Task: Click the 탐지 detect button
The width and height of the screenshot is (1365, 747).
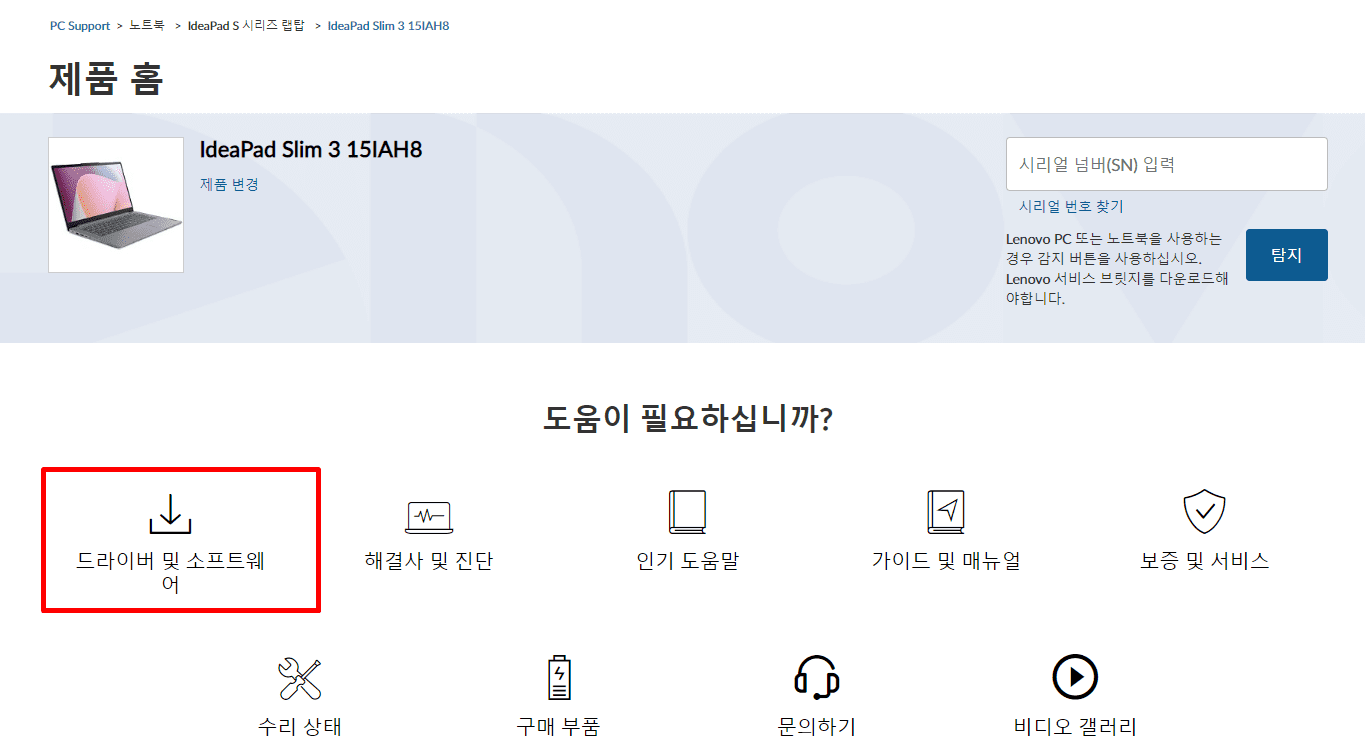Action: tap(1286, 255)
